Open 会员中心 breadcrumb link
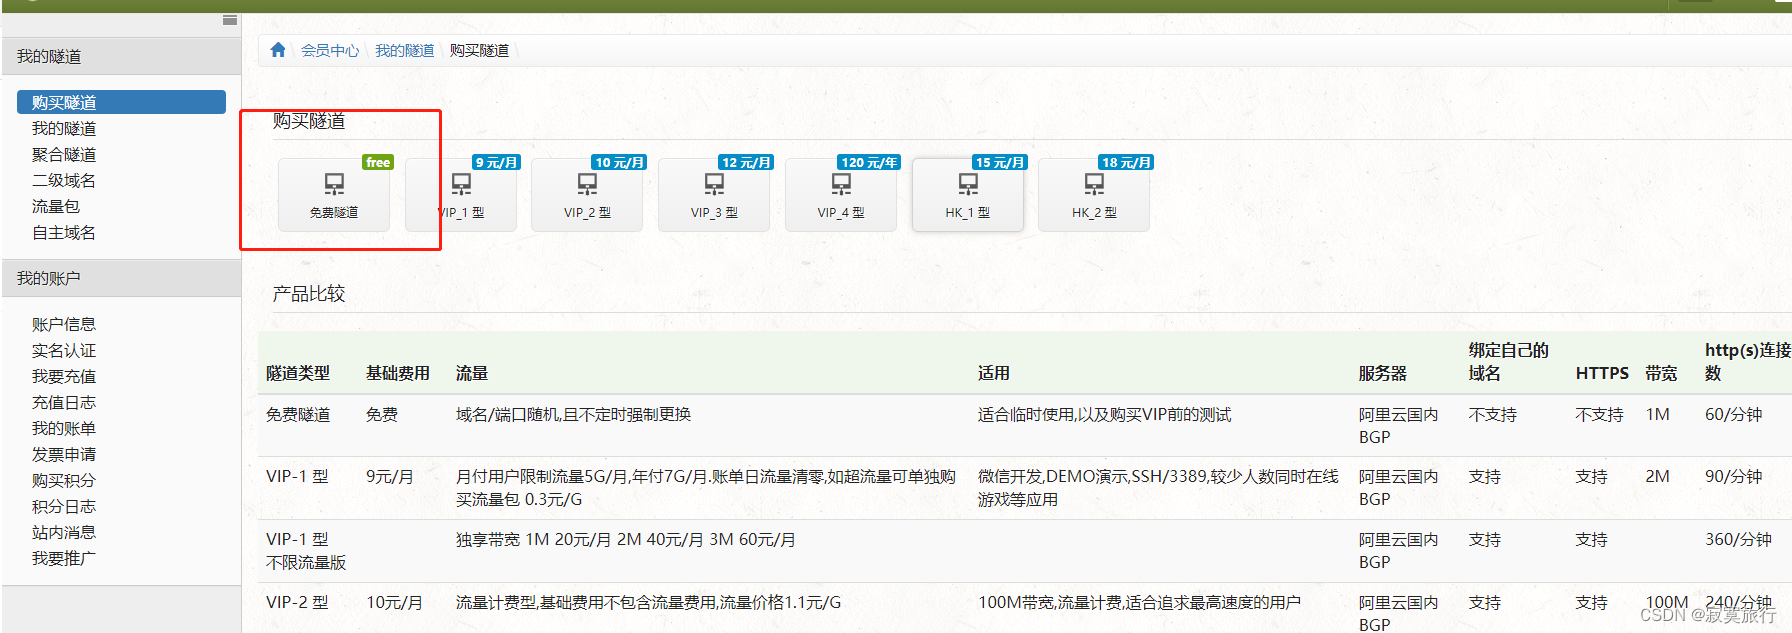The image size is (1792, 633). pyautogui.click(x=330, y=50)
